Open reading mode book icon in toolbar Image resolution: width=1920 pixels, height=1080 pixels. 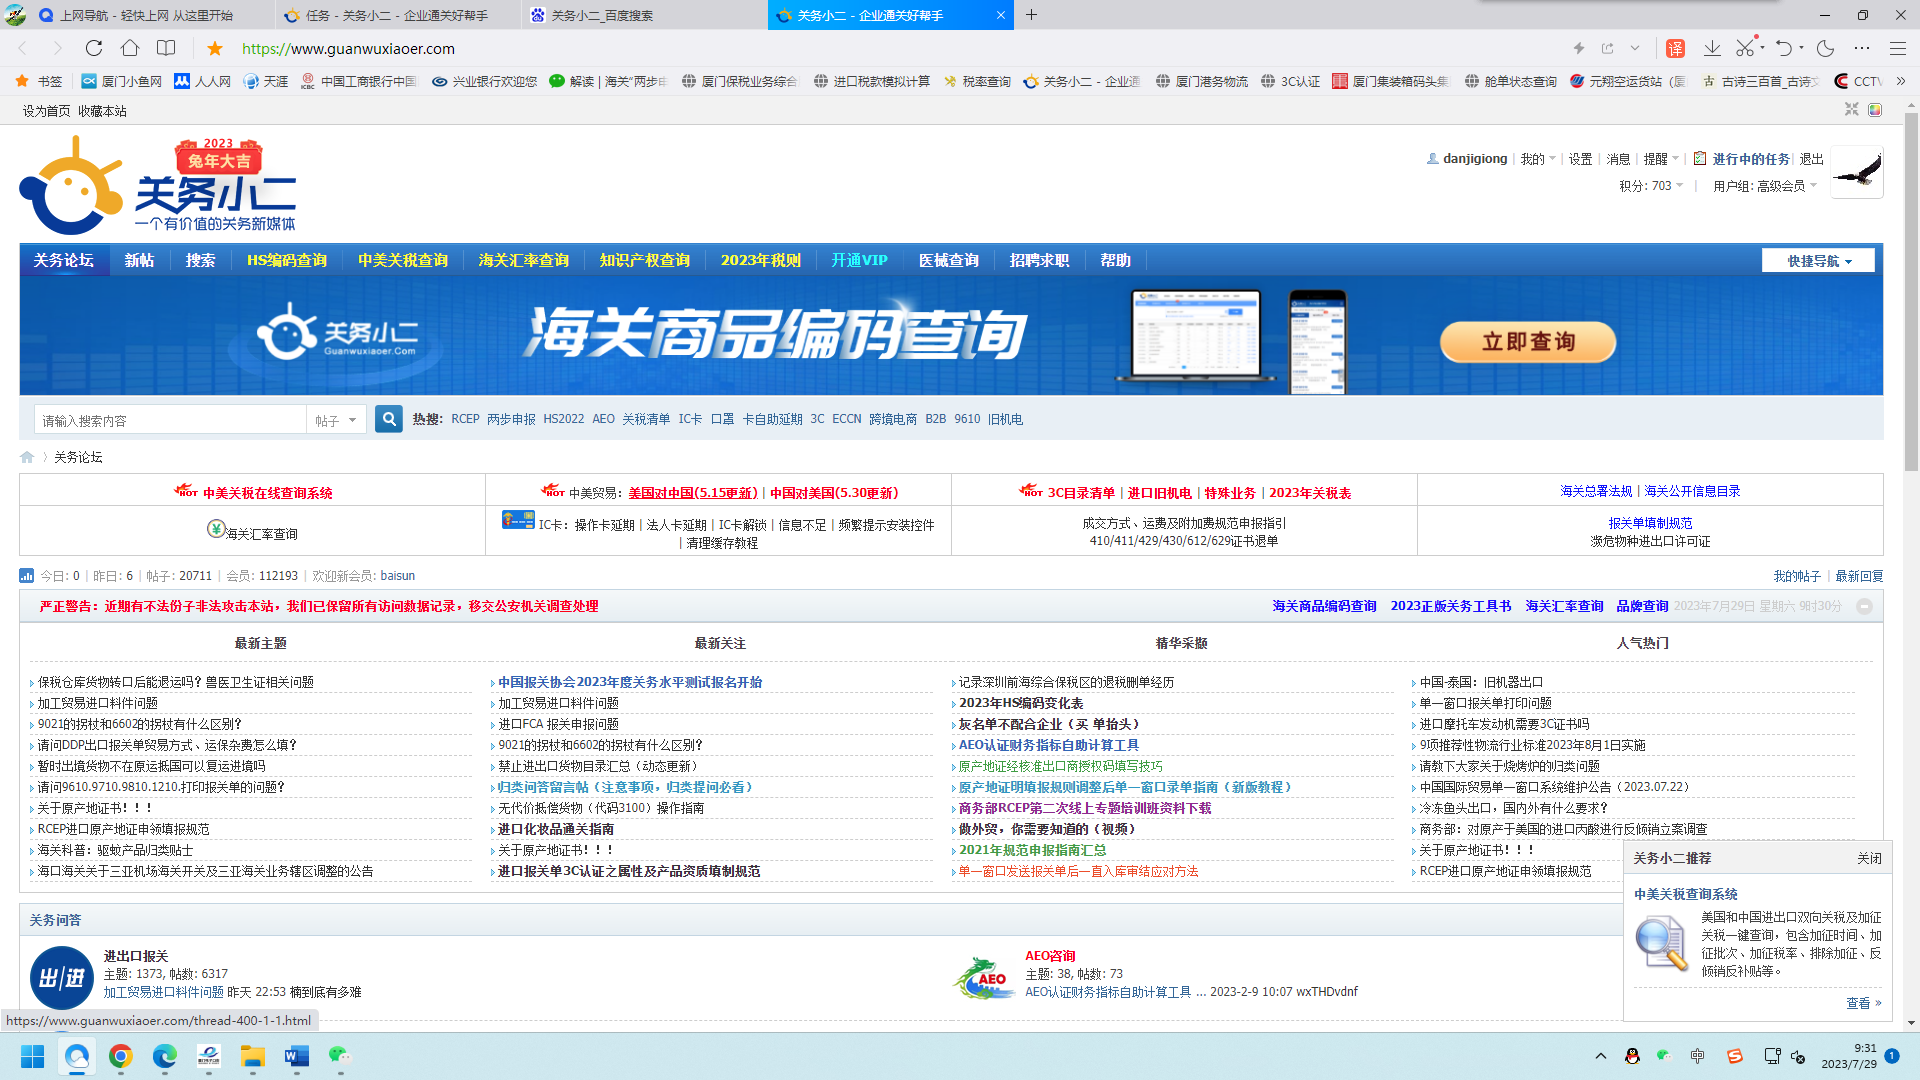[166, 48]
